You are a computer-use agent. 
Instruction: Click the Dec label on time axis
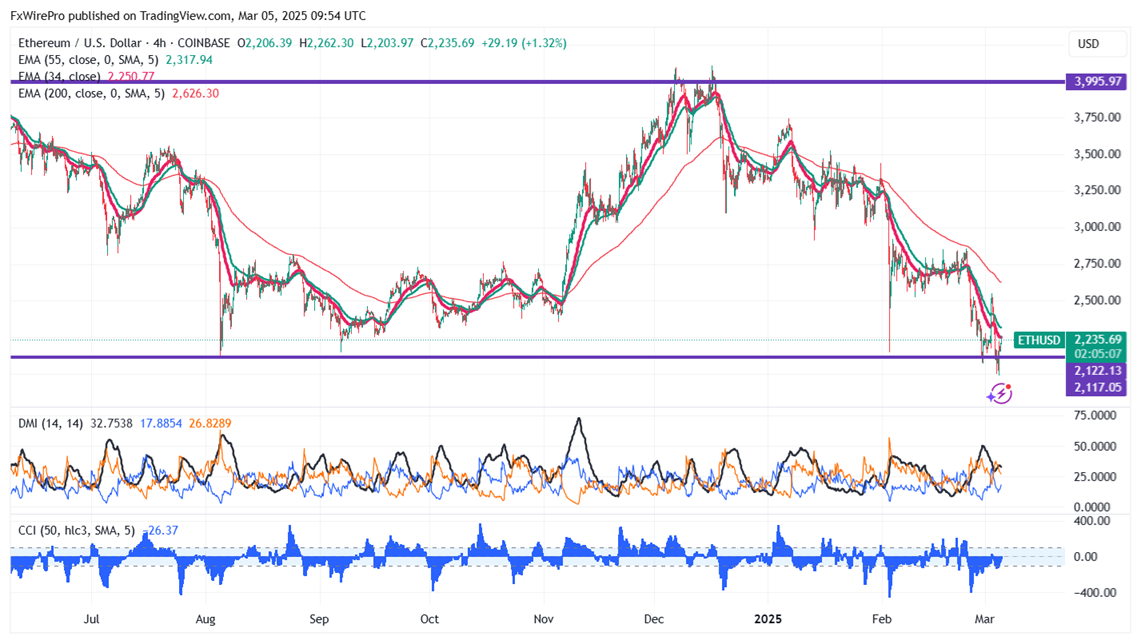[654, 619]
